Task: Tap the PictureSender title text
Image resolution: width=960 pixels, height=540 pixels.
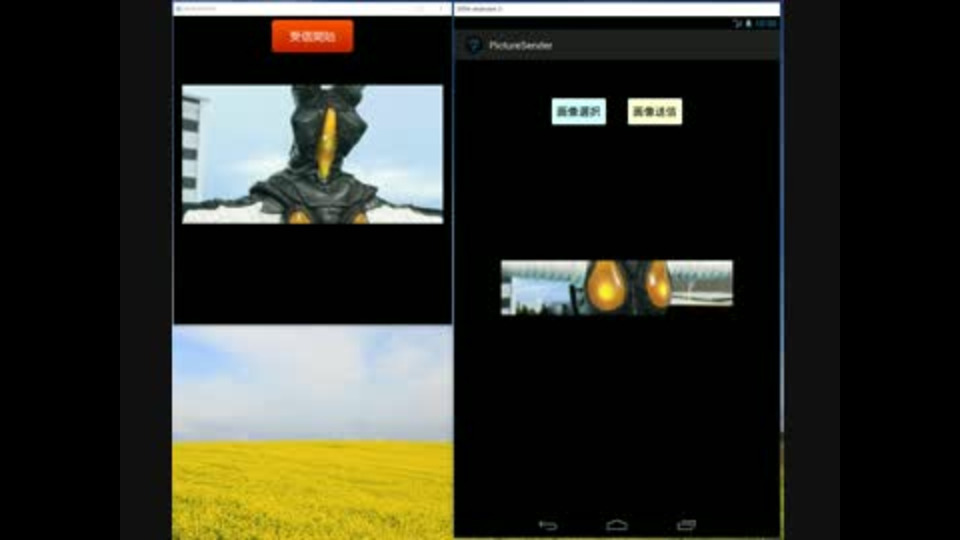Action: click(520, 45)
